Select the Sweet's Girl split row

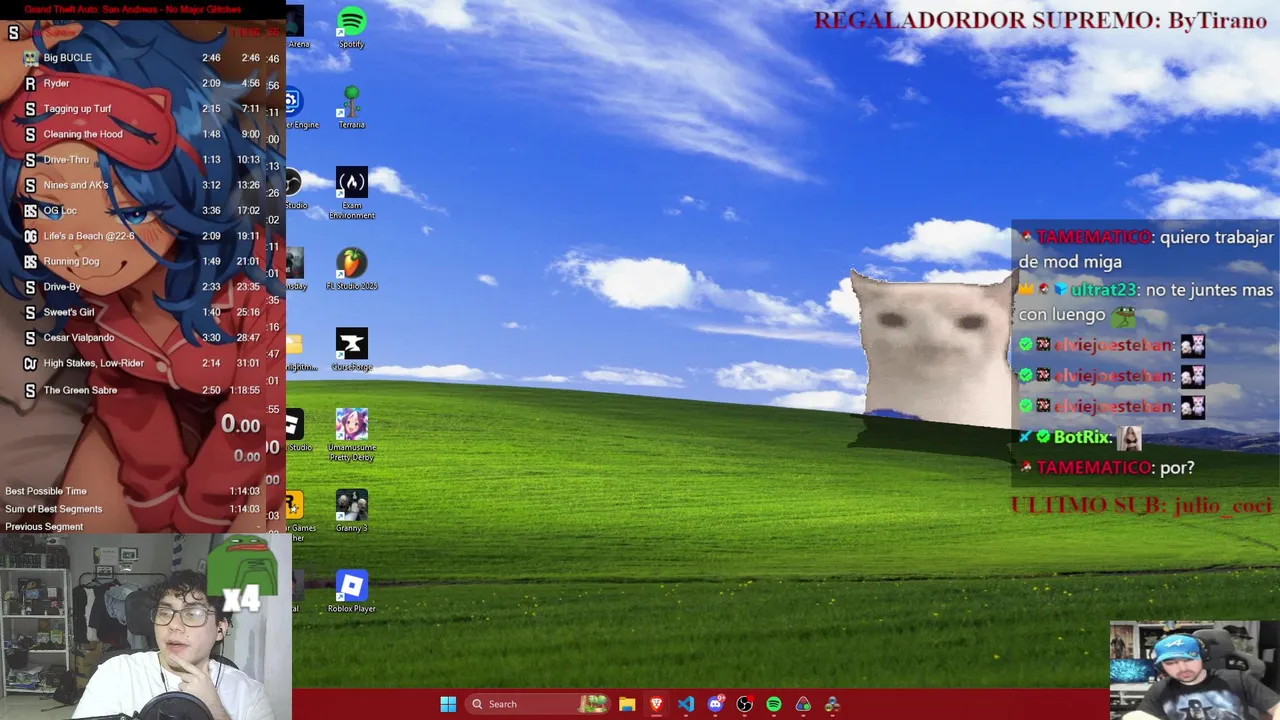(142, 312)
